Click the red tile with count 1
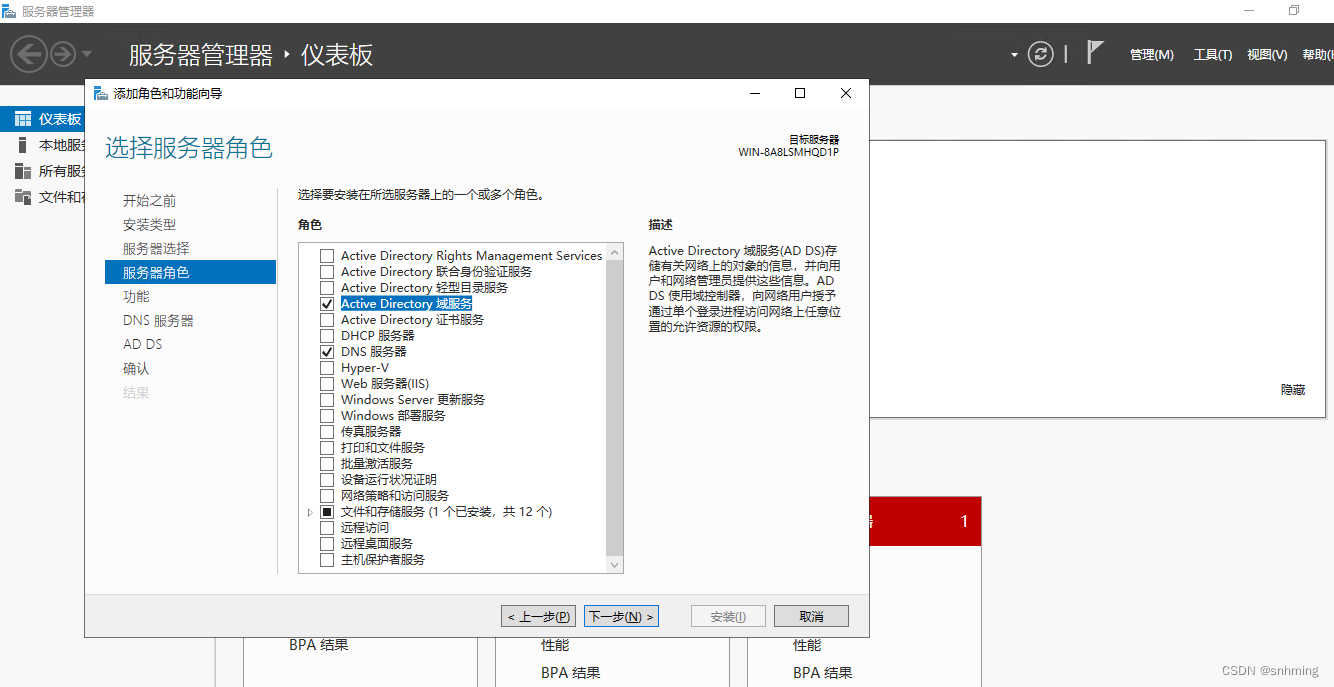The height and width of the screenshot is (687, 1334). click(925, 521)
